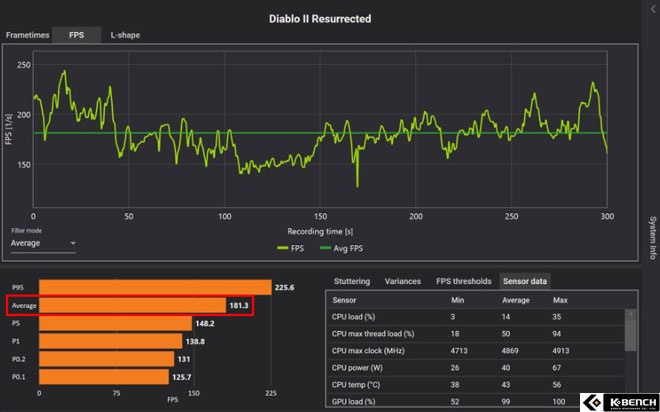Screen dimensions: 660x412
Task: Click the Min column header
Action: point(457,300)
